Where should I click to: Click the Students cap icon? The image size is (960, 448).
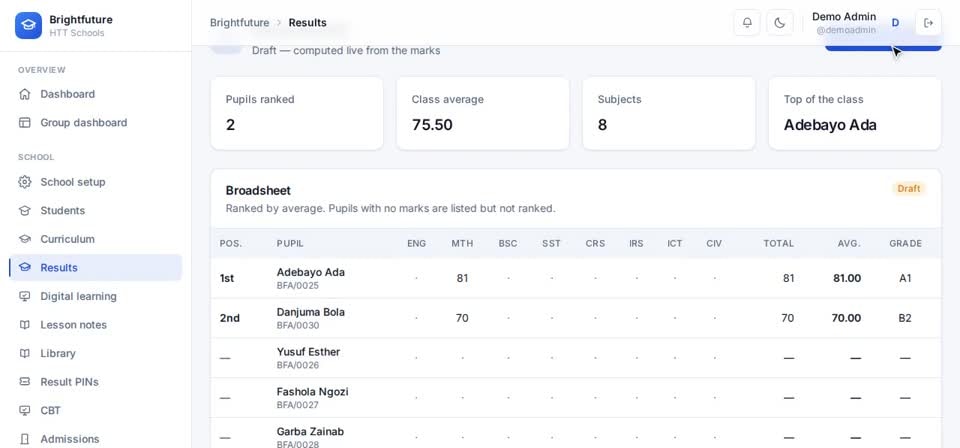(24, 211)
